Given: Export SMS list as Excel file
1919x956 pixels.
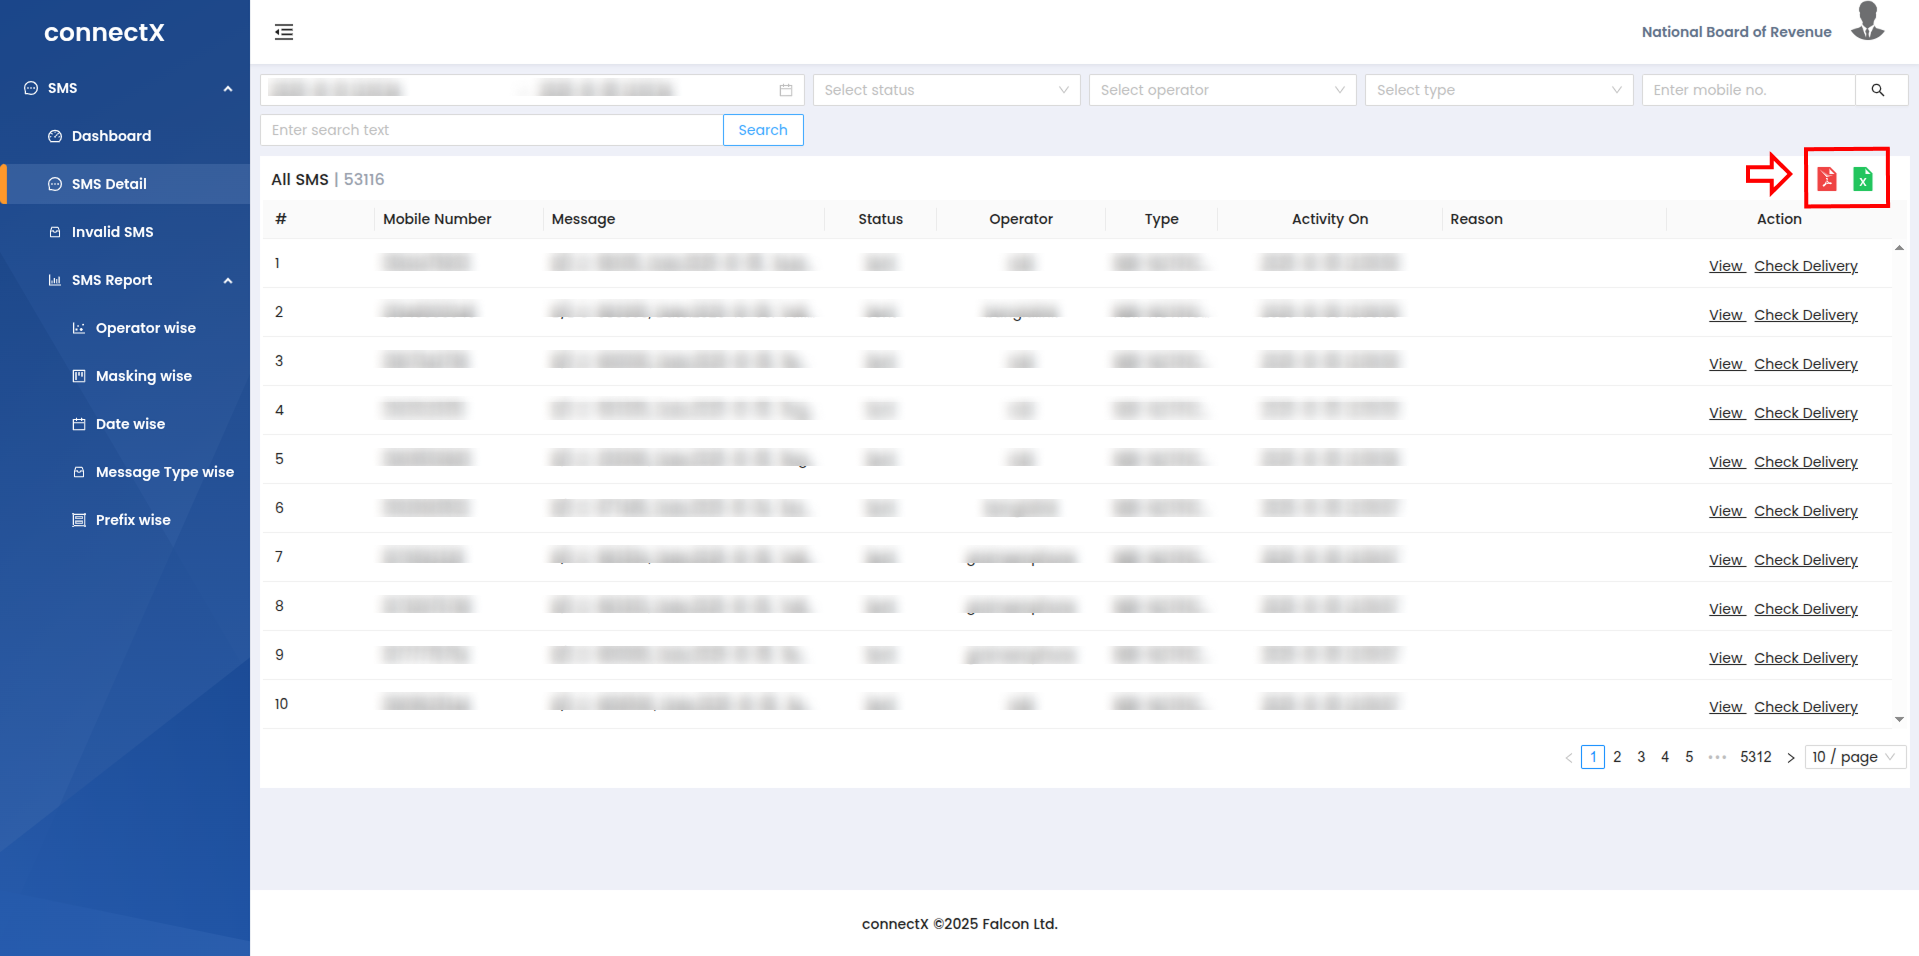Looking at the screenshot, I should click(x=1862, y=179).
